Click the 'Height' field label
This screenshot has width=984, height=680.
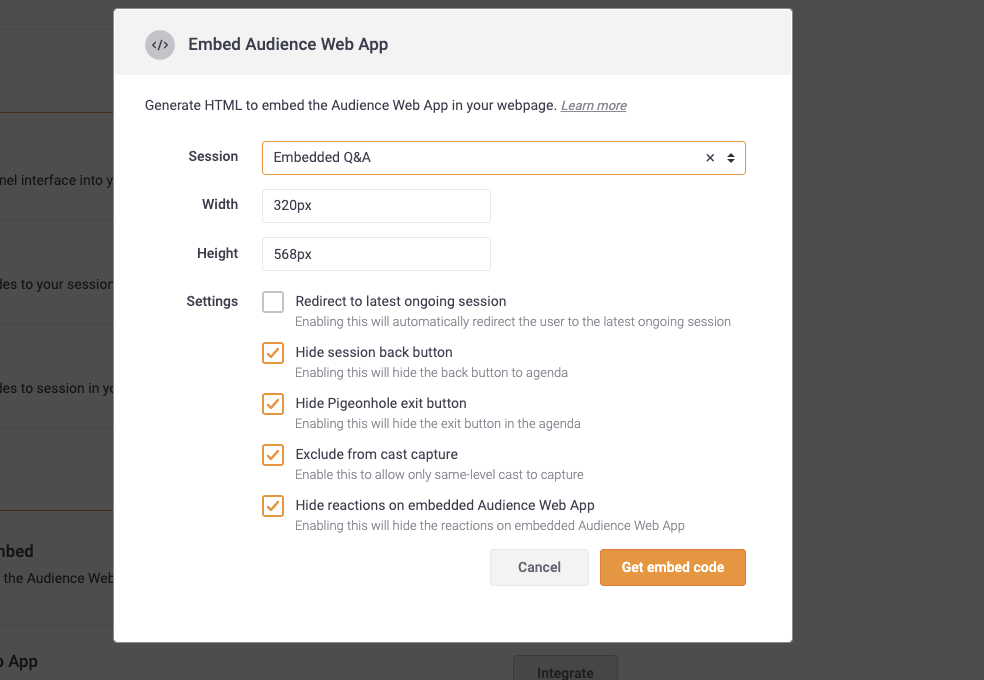pos(217,253)
